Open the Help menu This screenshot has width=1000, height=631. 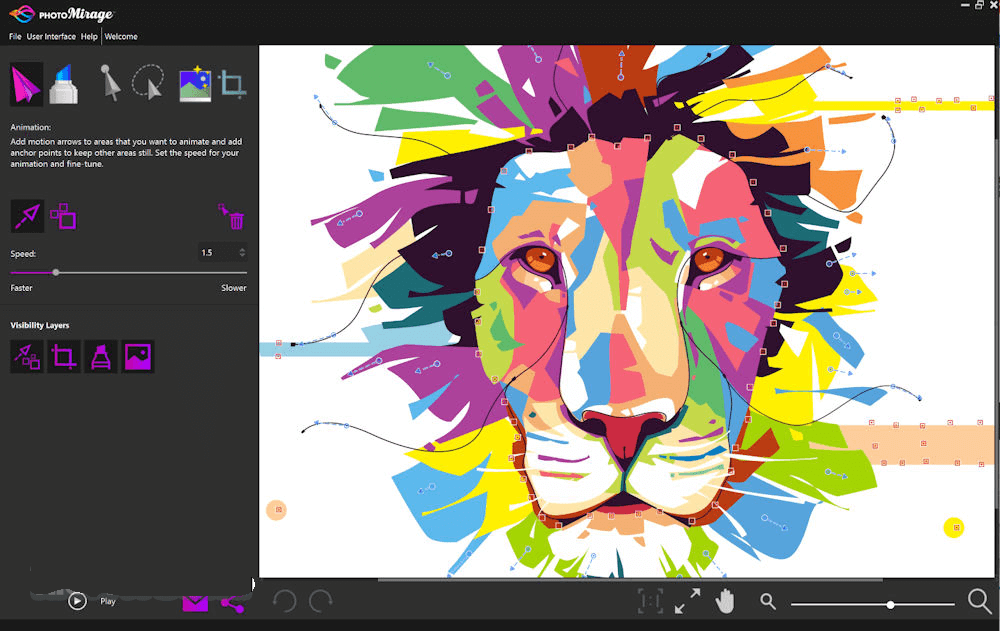pos(89,37)
